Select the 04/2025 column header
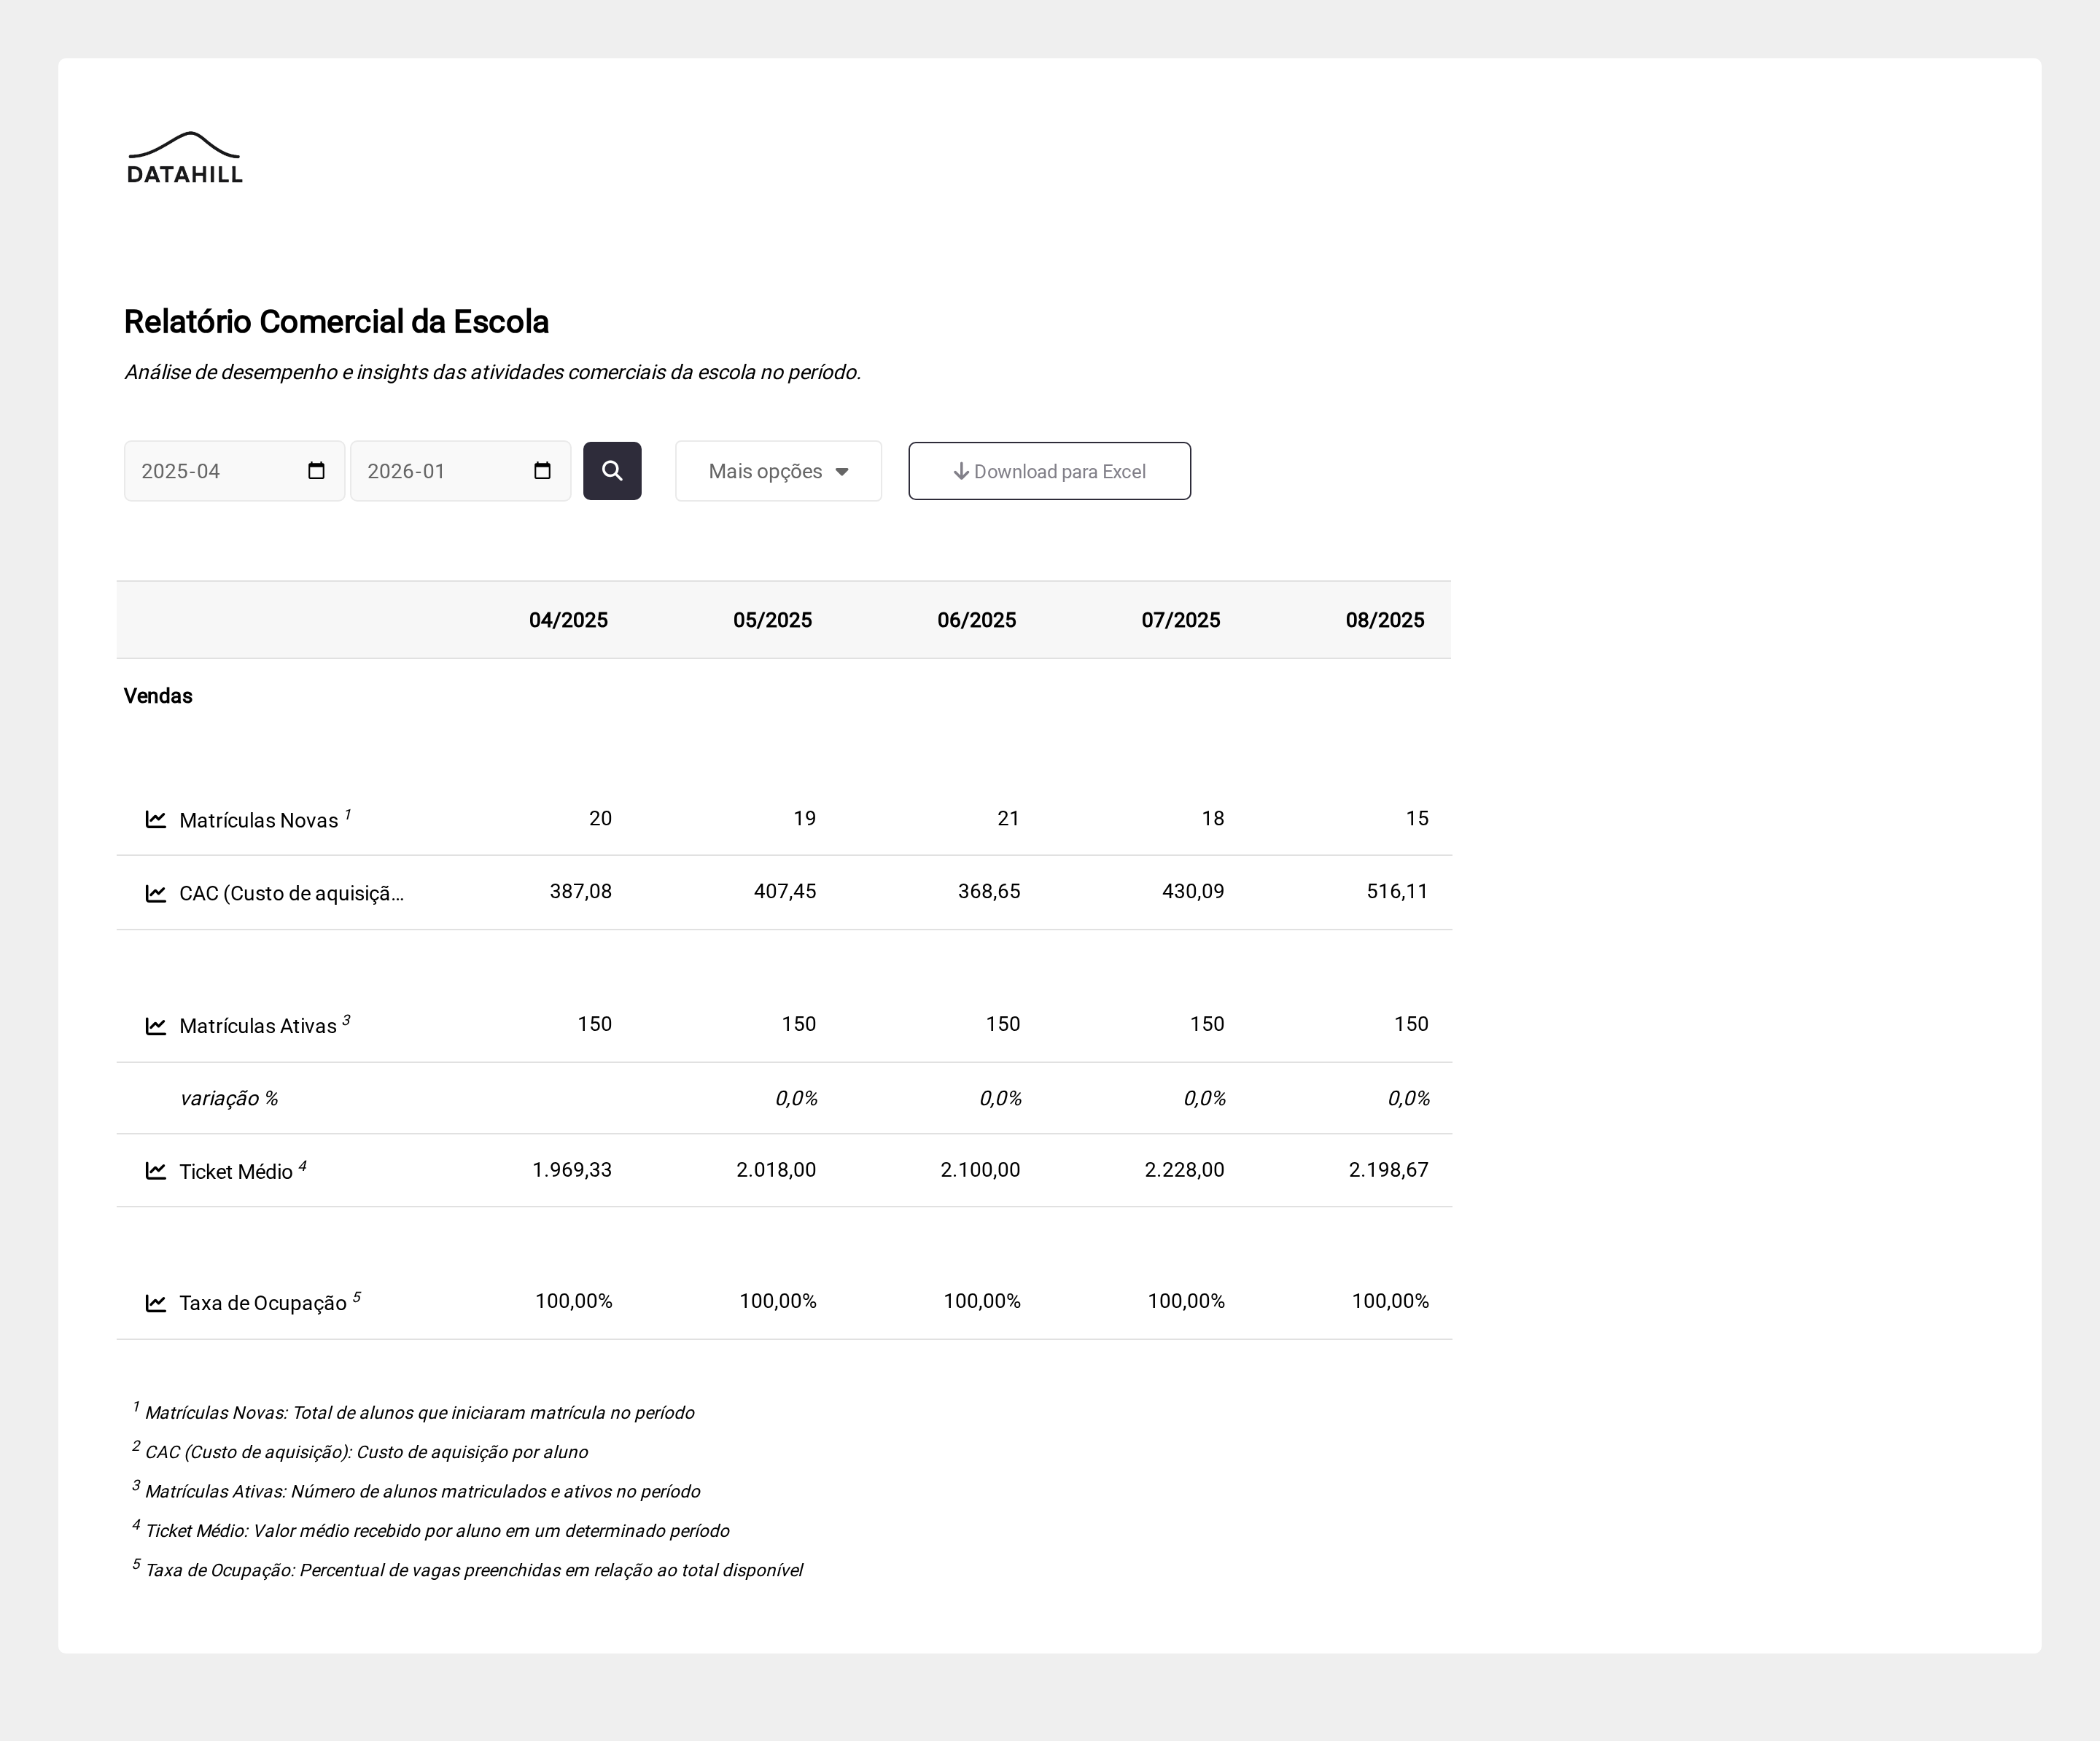 (x=568, y=620)
